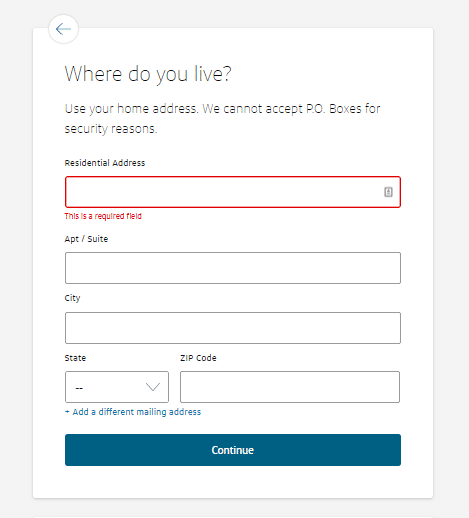Click the City field label
This screenshot has height=518, width=469.
pyautogui.click(x=72, y=298)
